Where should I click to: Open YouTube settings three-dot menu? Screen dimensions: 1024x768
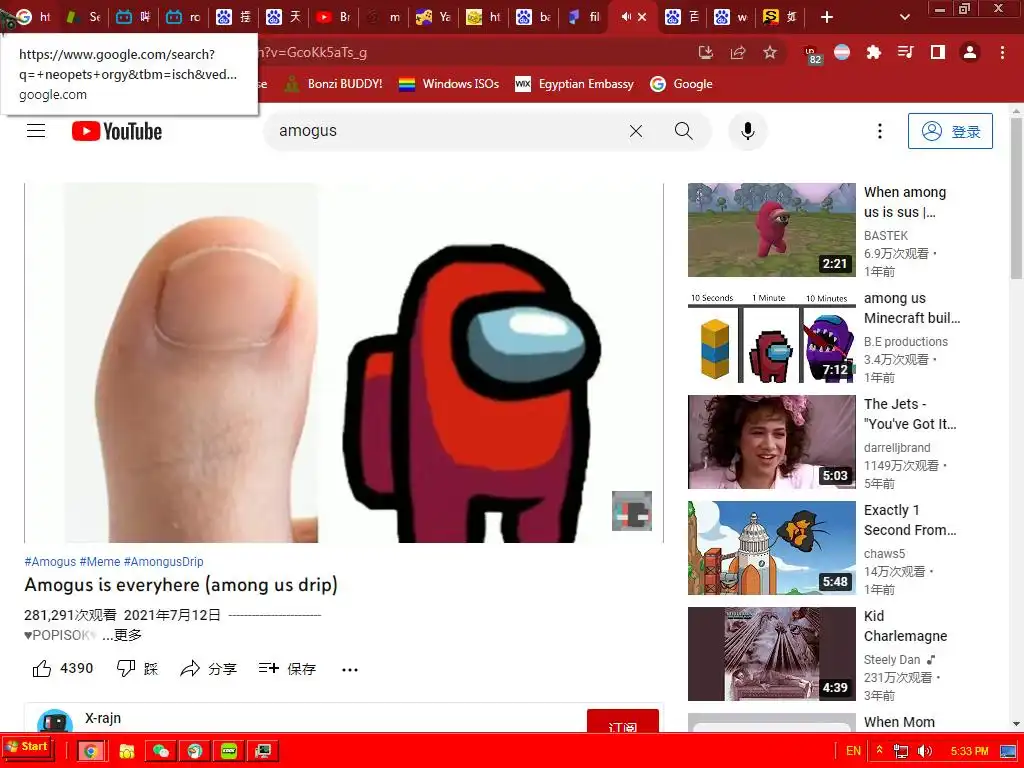(880, 131)
